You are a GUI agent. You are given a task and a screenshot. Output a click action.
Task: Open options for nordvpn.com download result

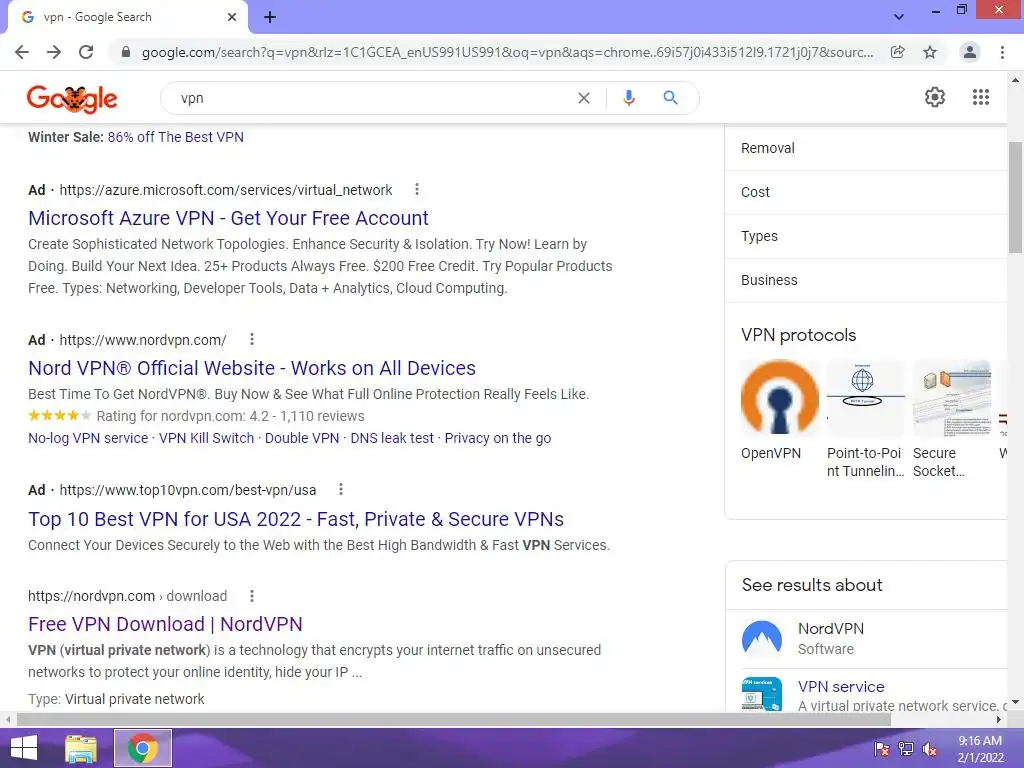pyautogui.click(x=251, y=596)
